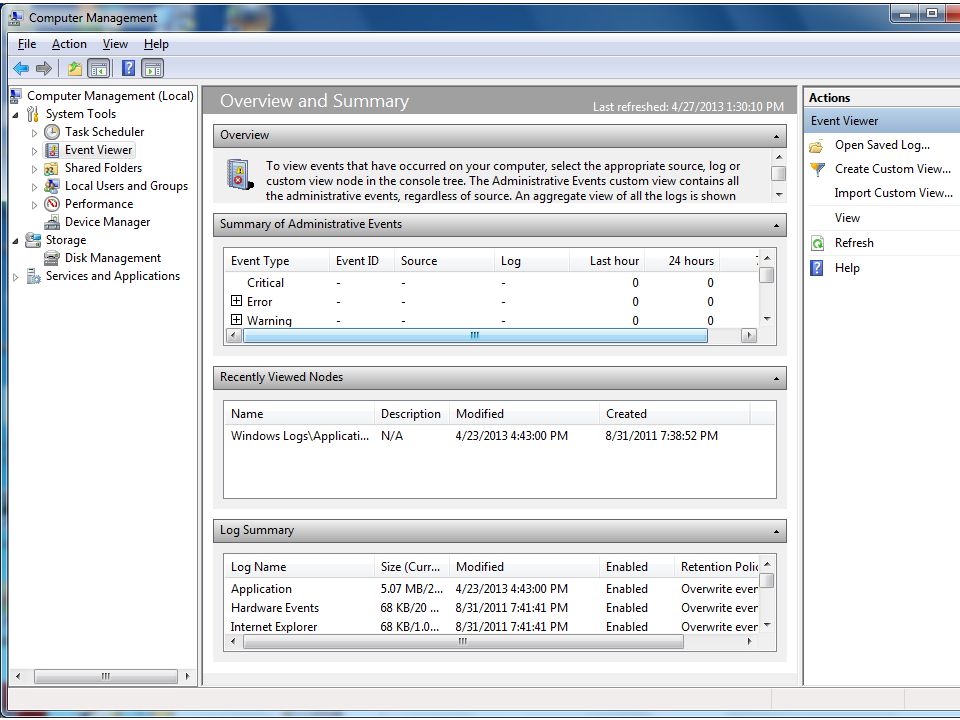The image size is (960, 720).
Task: Select the Application log row
Action: (x=492, y=589)
